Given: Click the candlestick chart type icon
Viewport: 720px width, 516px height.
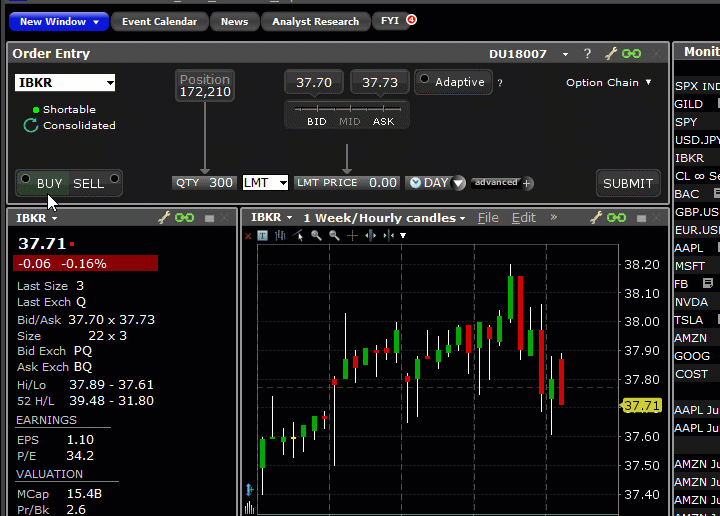Looking at the screenshot, I should coord(281,236).
